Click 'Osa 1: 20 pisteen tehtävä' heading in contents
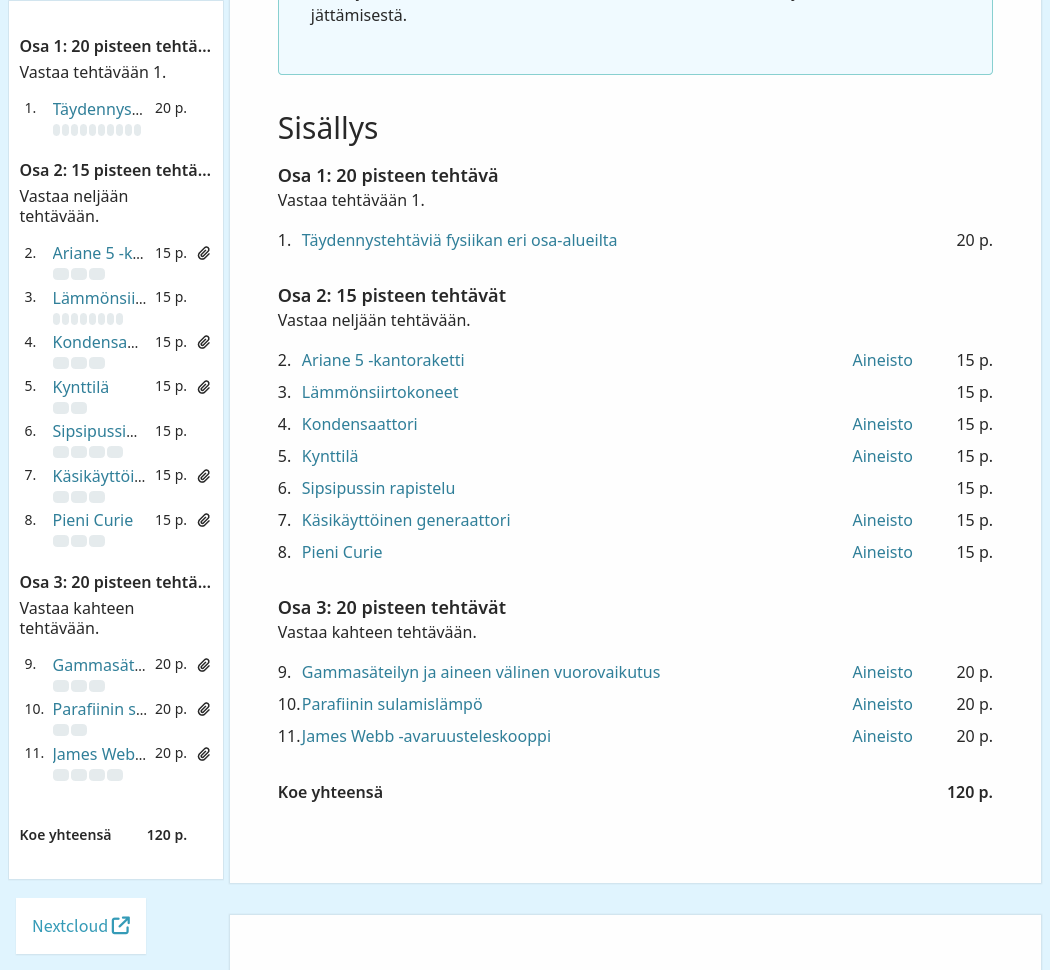Image resolution: width=1050 pixels, height=970 pixels. click(388, 175)
